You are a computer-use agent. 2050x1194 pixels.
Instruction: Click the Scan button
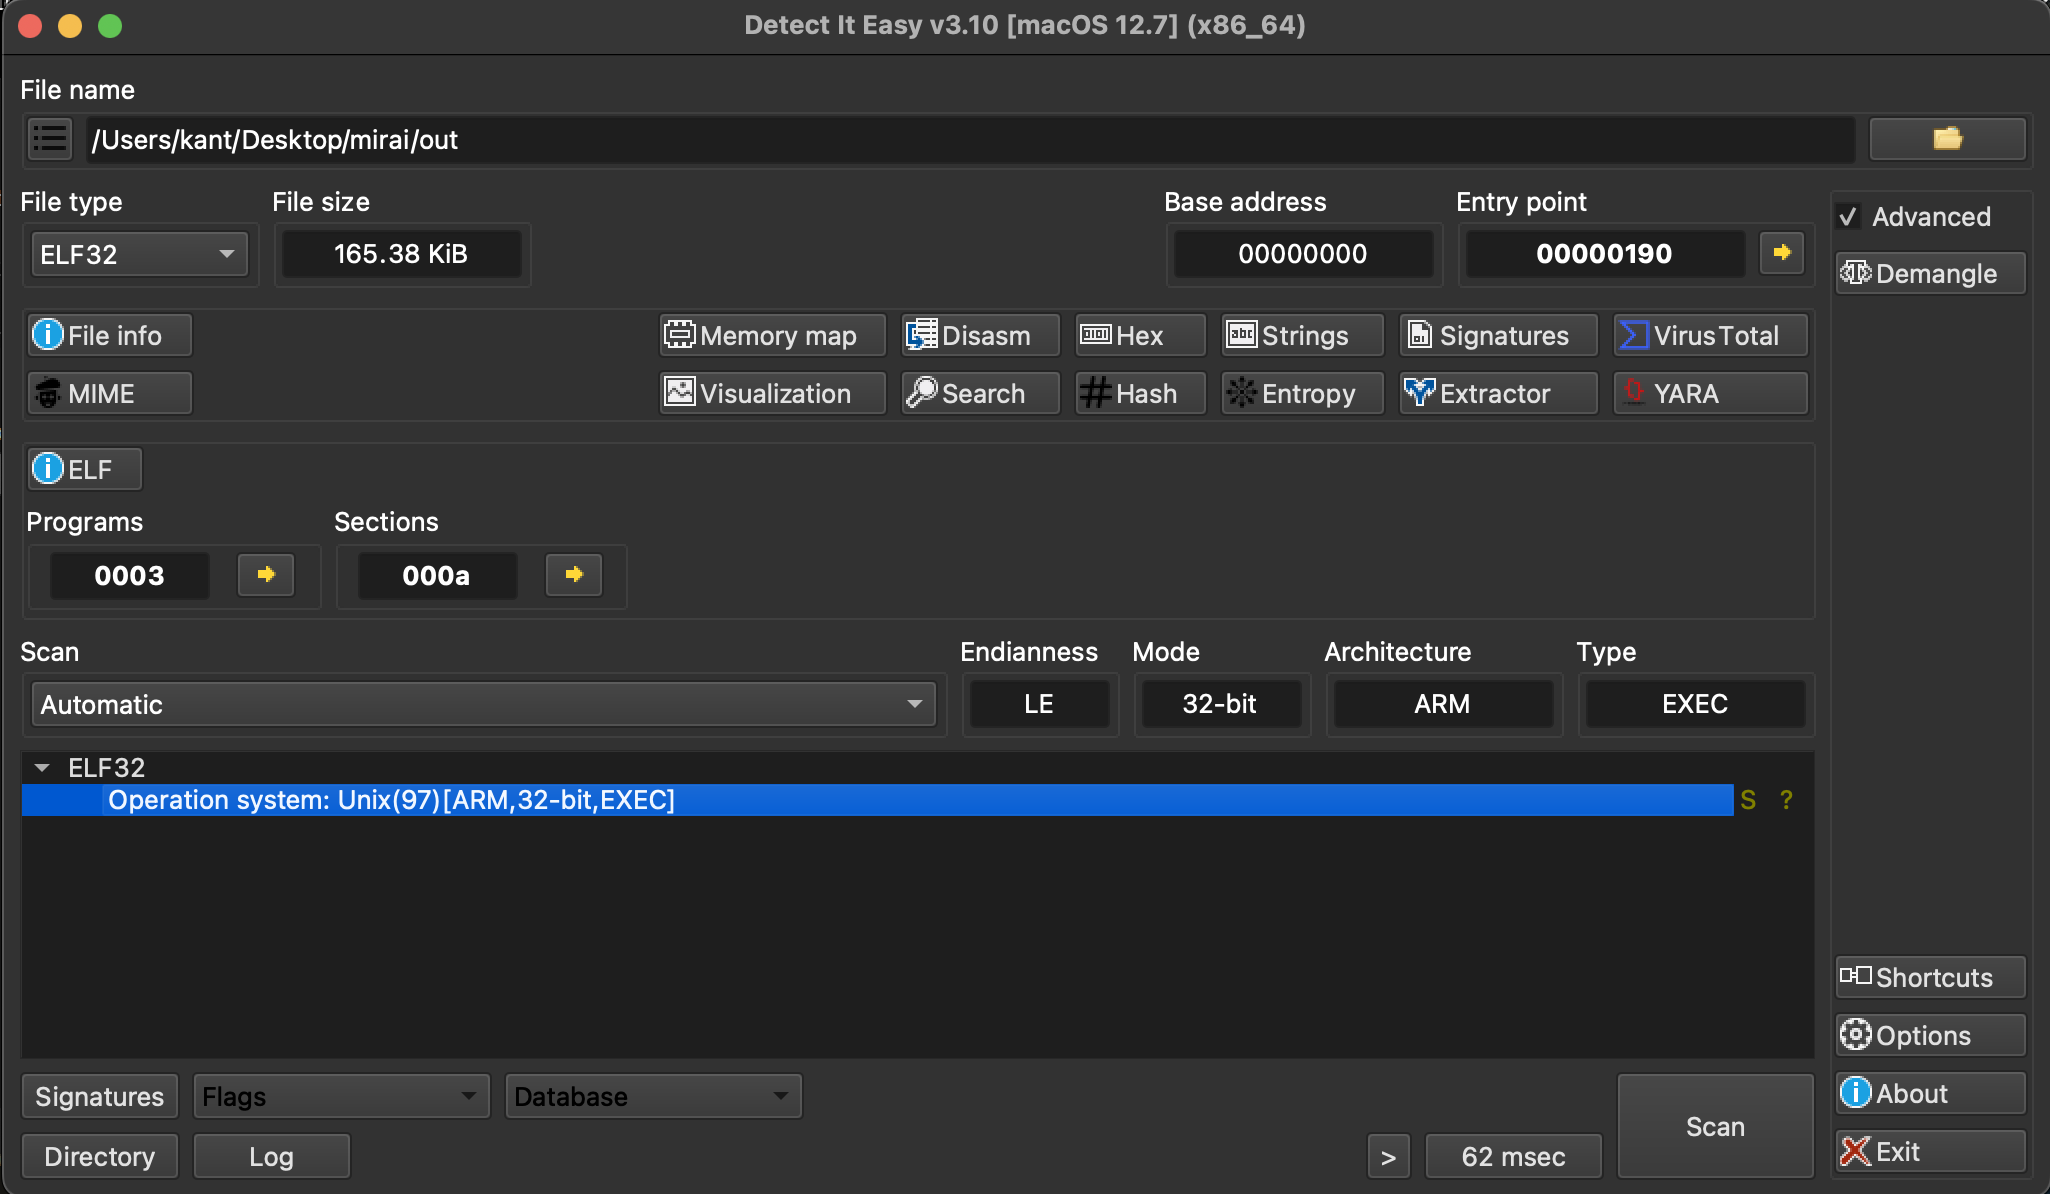tap(1715, 1126)
